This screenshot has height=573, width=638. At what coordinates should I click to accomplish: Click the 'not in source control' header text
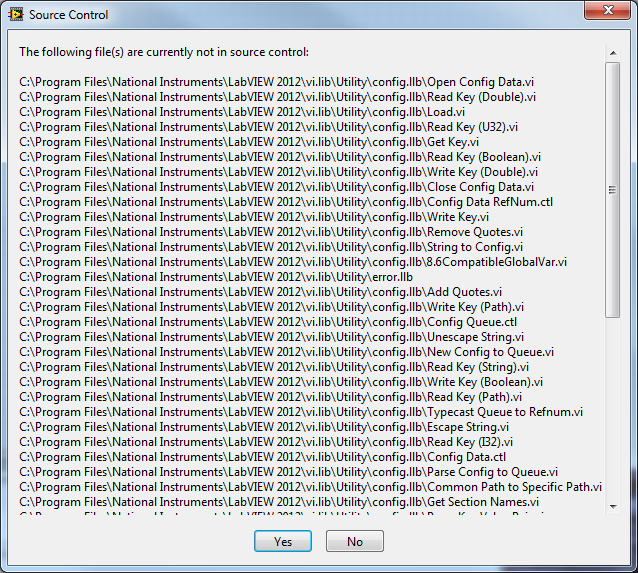point(164,52)
